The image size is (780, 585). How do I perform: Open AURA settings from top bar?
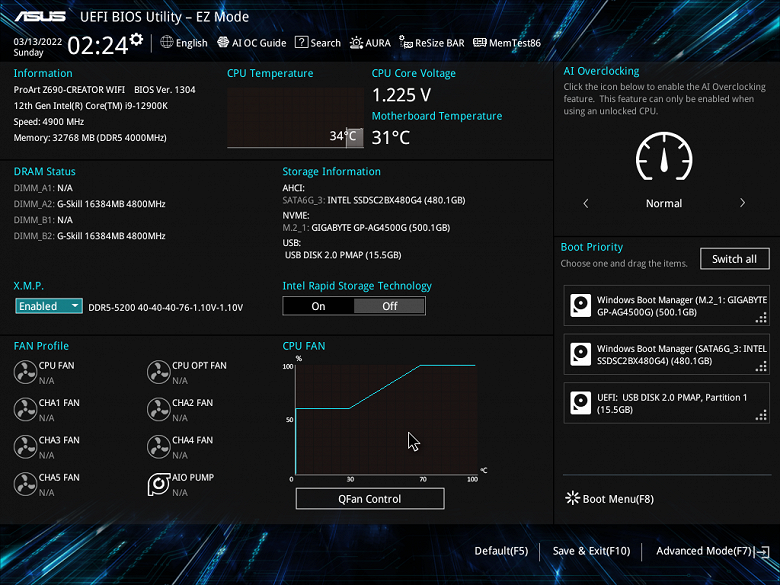[x=370, y=43]
